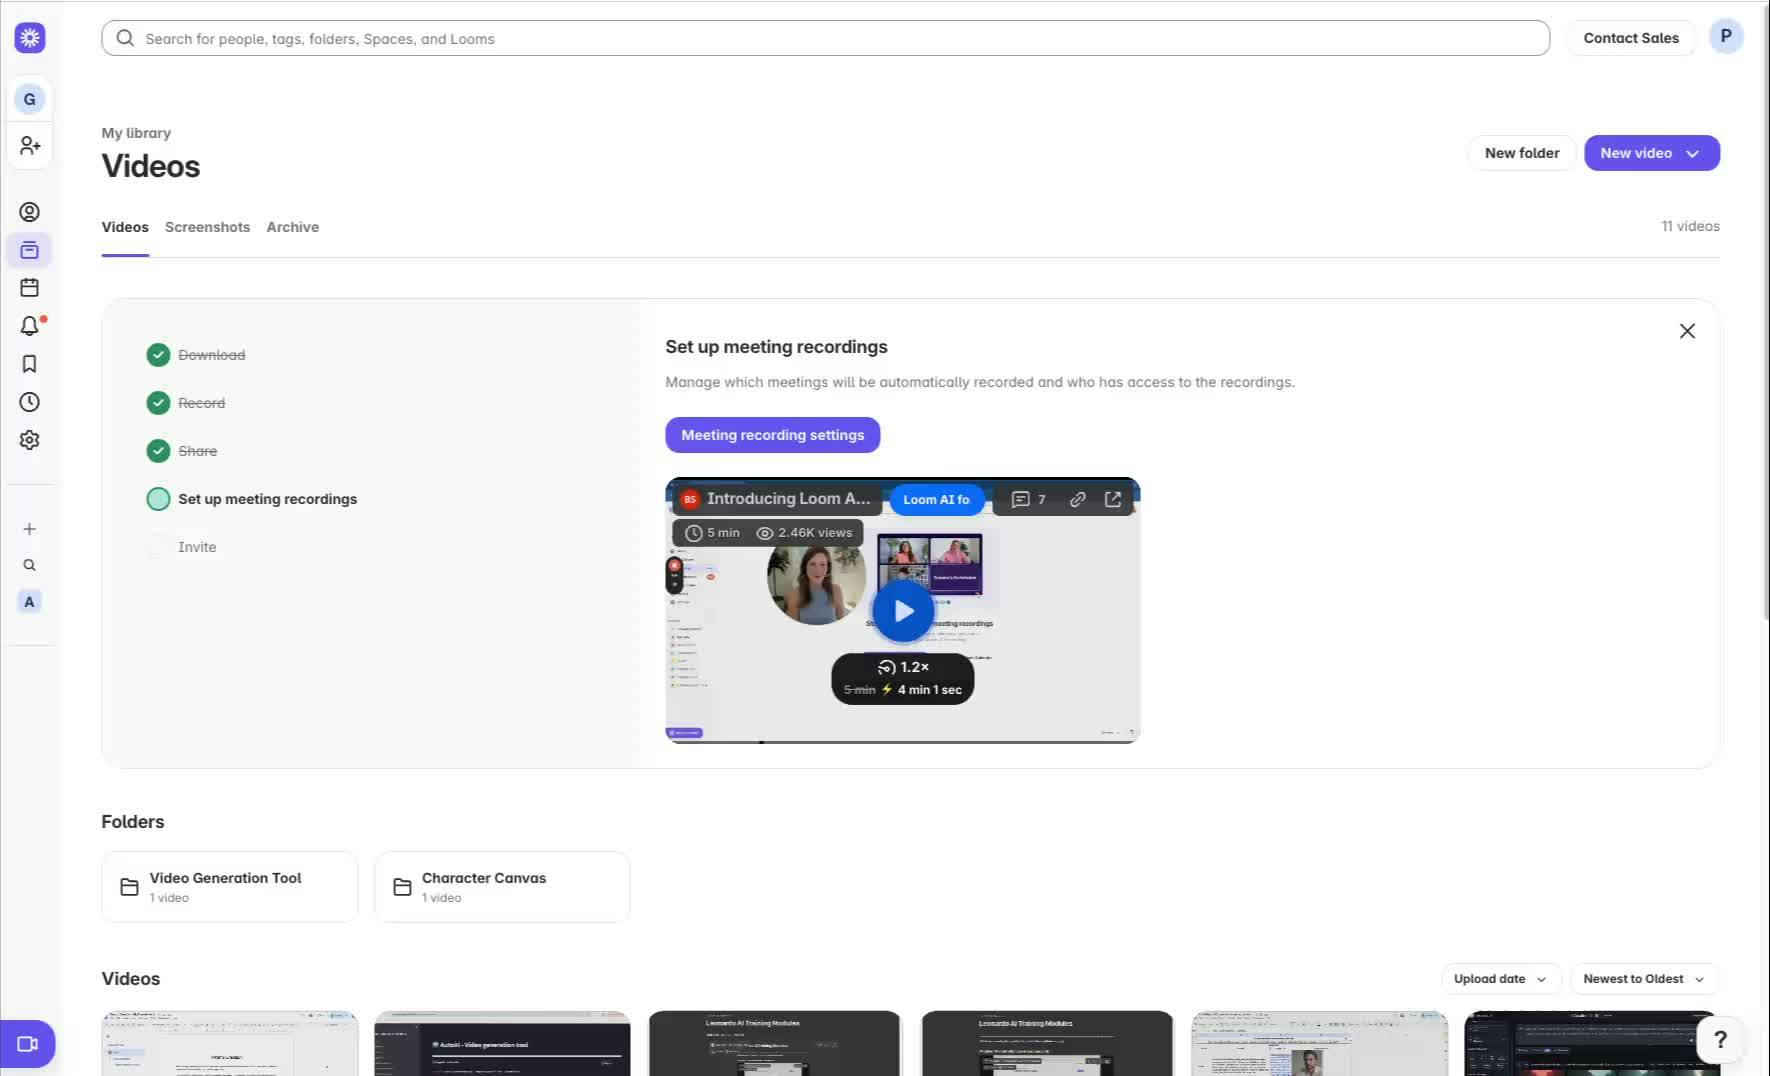This screenshot has height=1076, width=1770.
Task: Click the invite people icon in sidebar
Action: pos(30,146)
